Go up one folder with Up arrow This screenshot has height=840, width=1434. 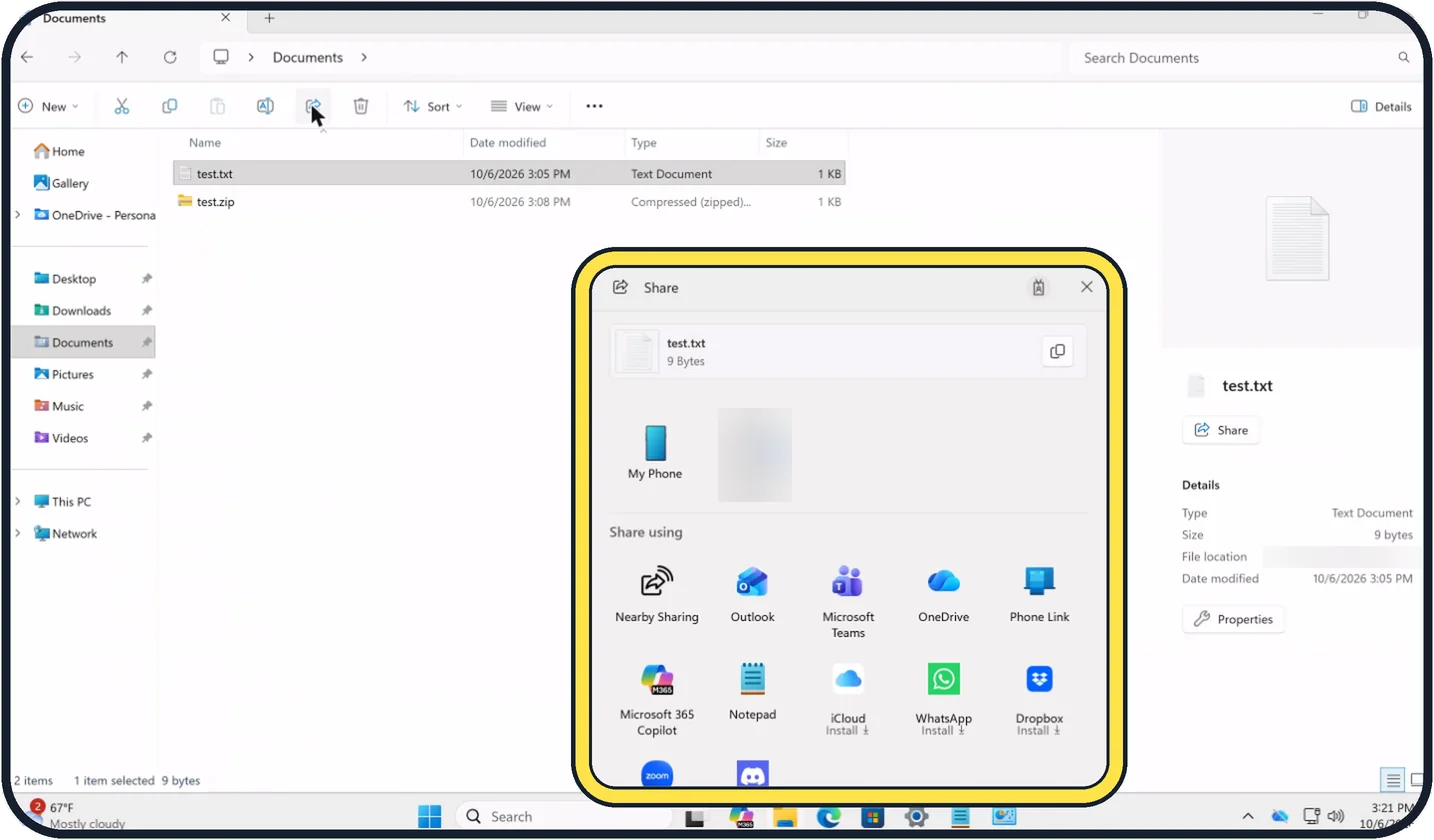coord(122,57)
